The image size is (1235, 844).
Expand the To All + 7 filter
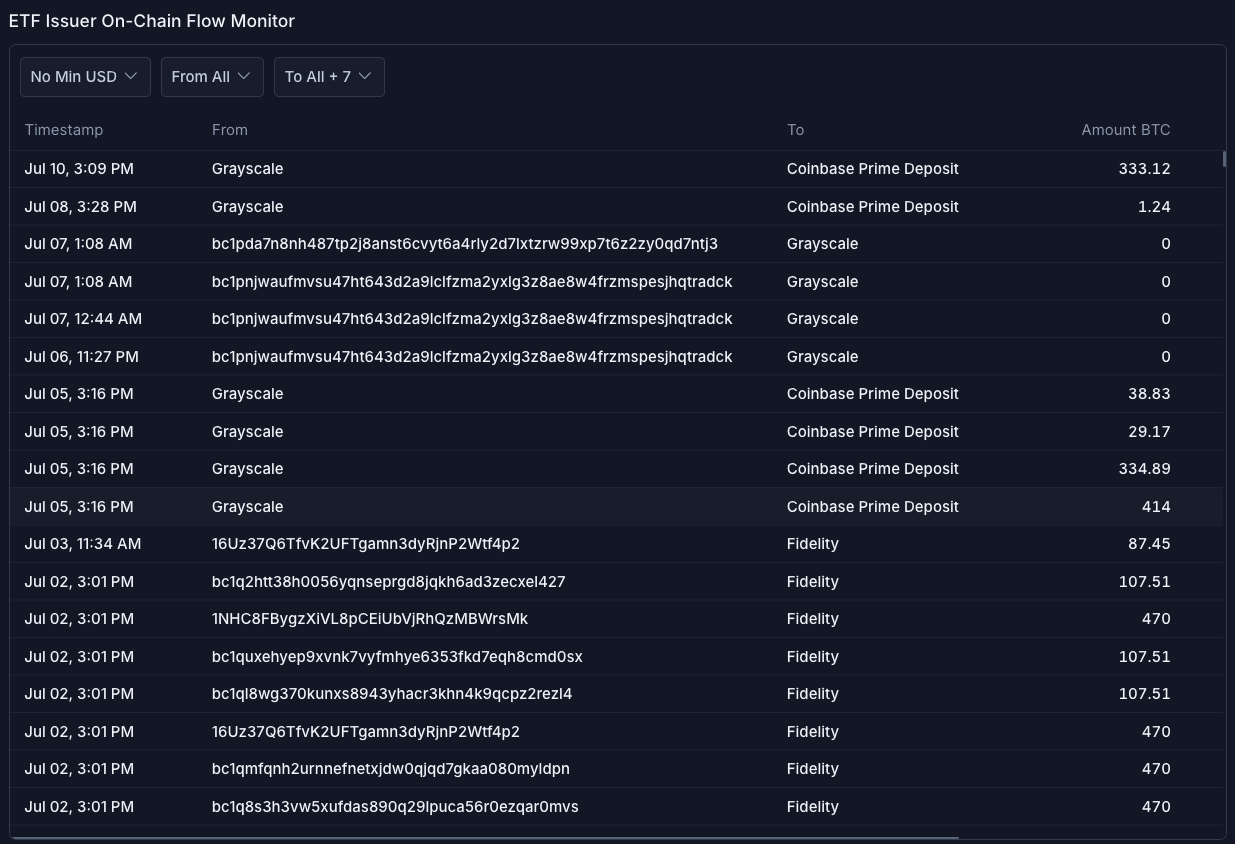tap(329, 77)
